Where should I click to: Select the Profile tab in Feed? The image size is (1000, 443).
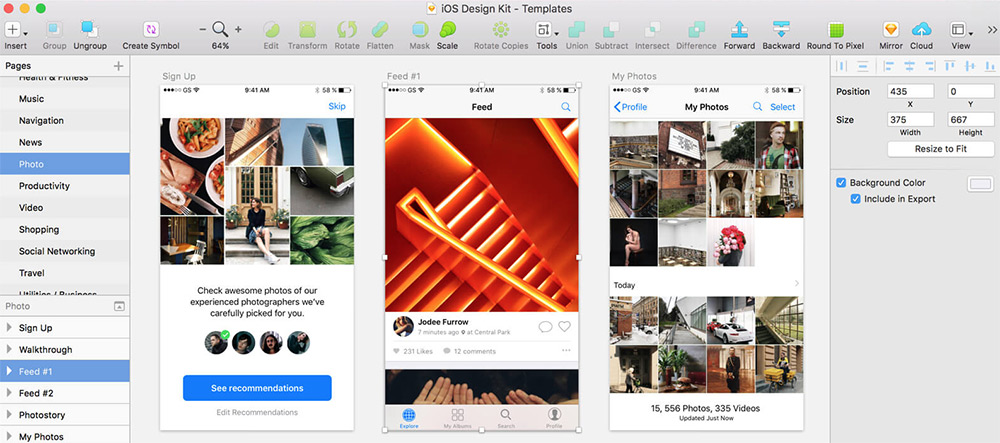tap(554, 418)
